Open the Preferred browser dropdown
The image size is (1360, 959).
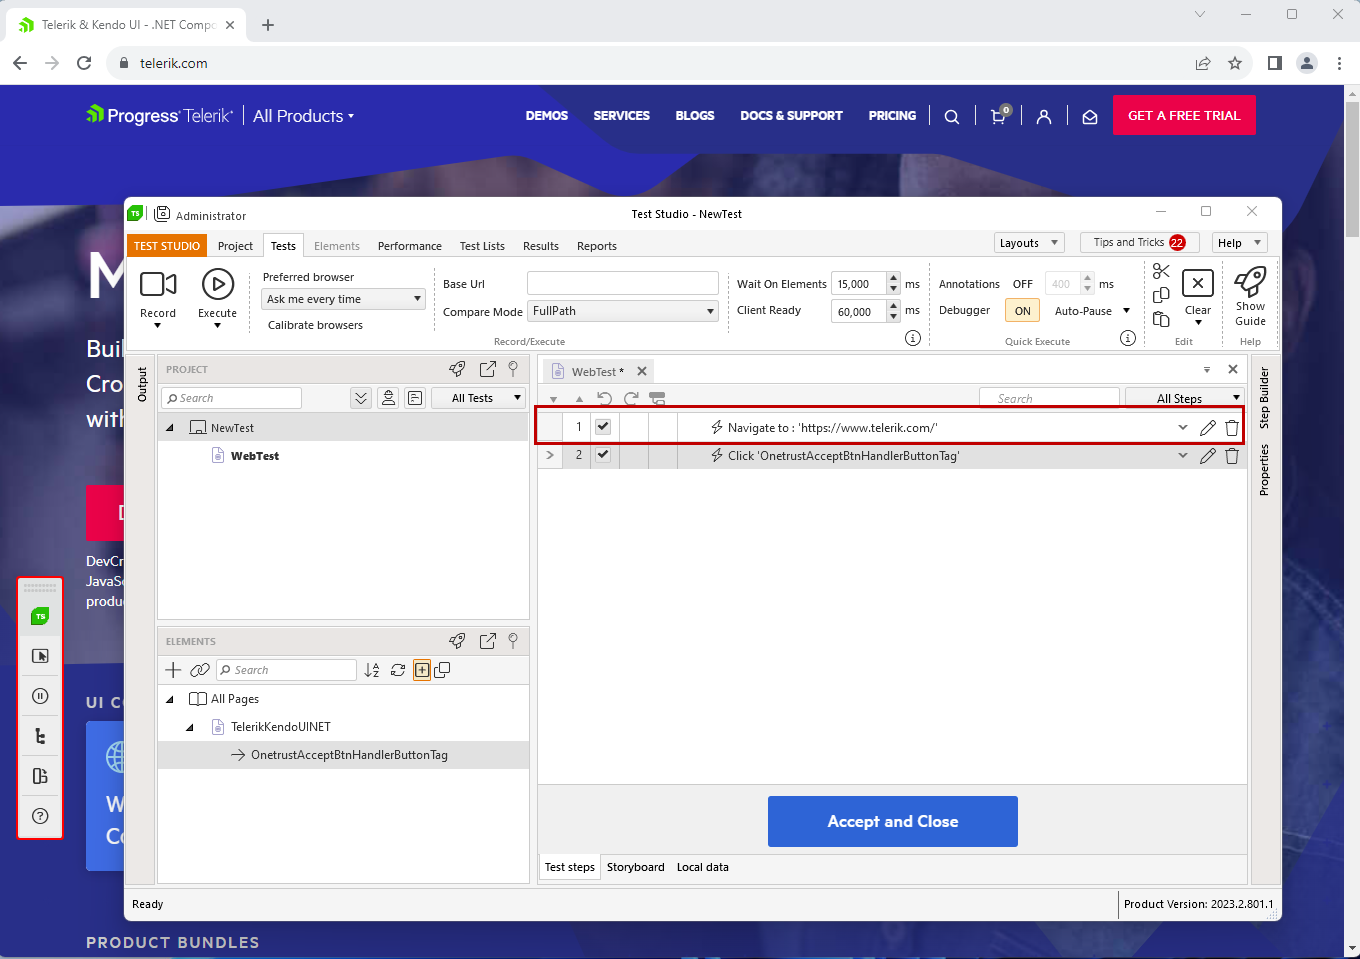coord(344,299)
